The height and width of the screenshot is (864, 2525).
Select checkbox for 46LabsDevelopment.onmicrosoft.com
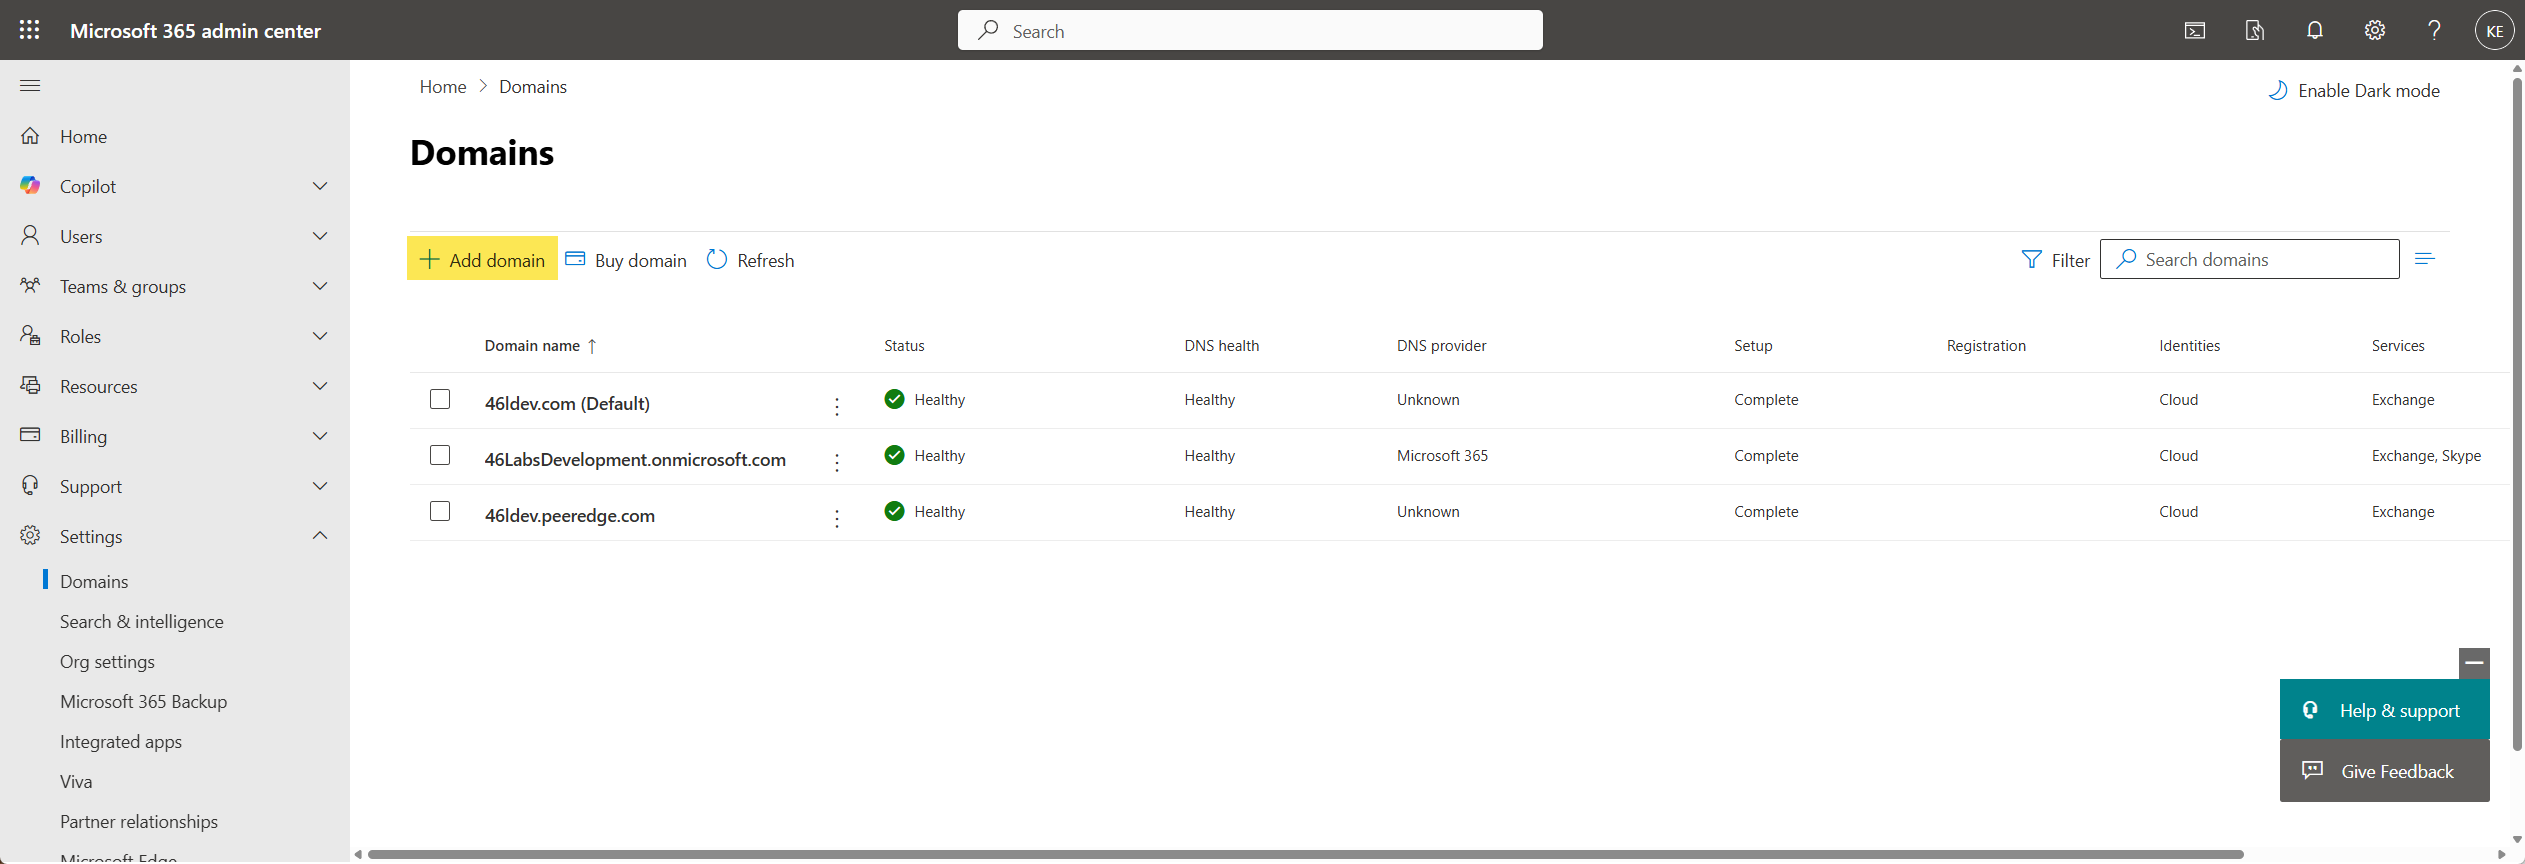[x=440, y=455]
